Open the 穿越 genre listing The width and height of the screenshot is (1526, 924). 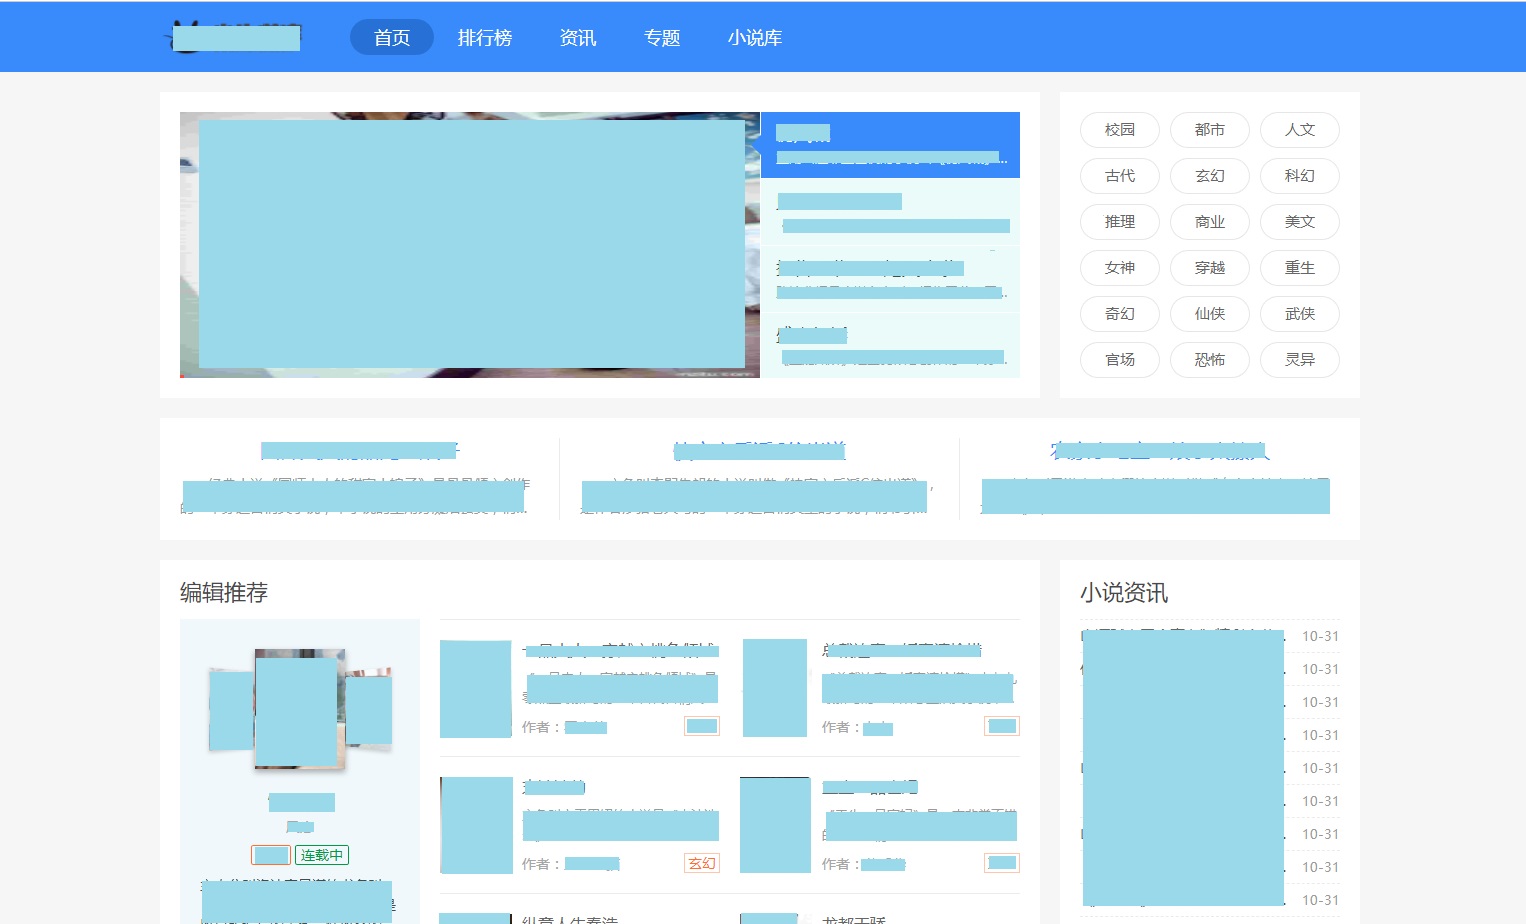pos(1209,268)
